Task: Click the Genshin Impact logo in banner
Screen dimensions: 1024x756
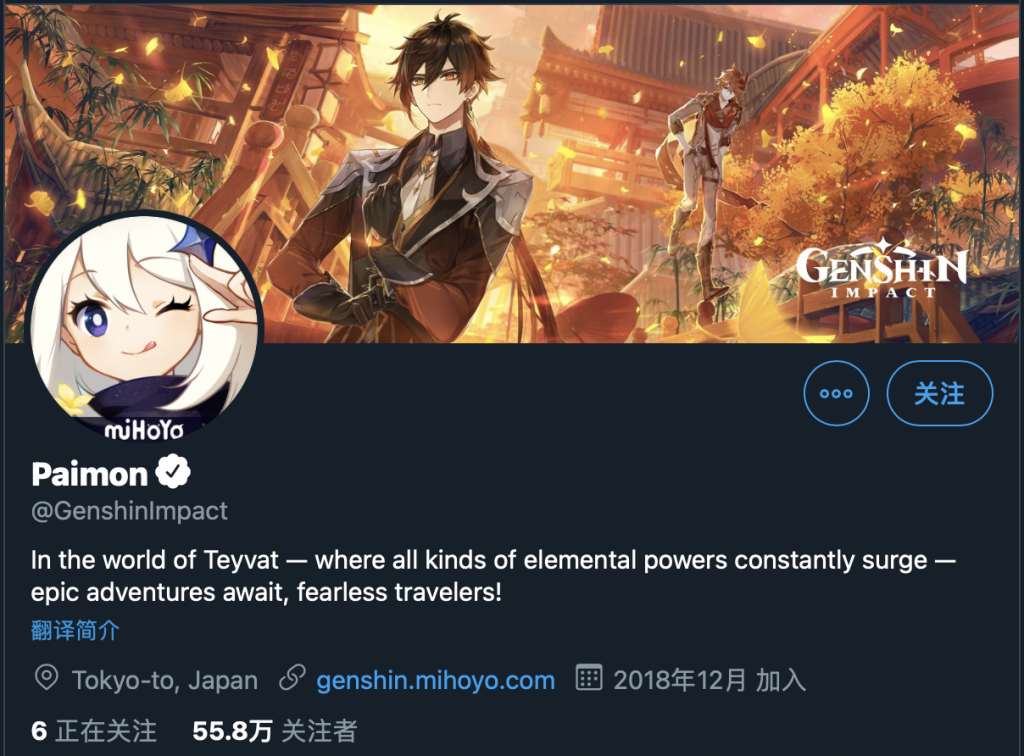Action: pos(882,268)
